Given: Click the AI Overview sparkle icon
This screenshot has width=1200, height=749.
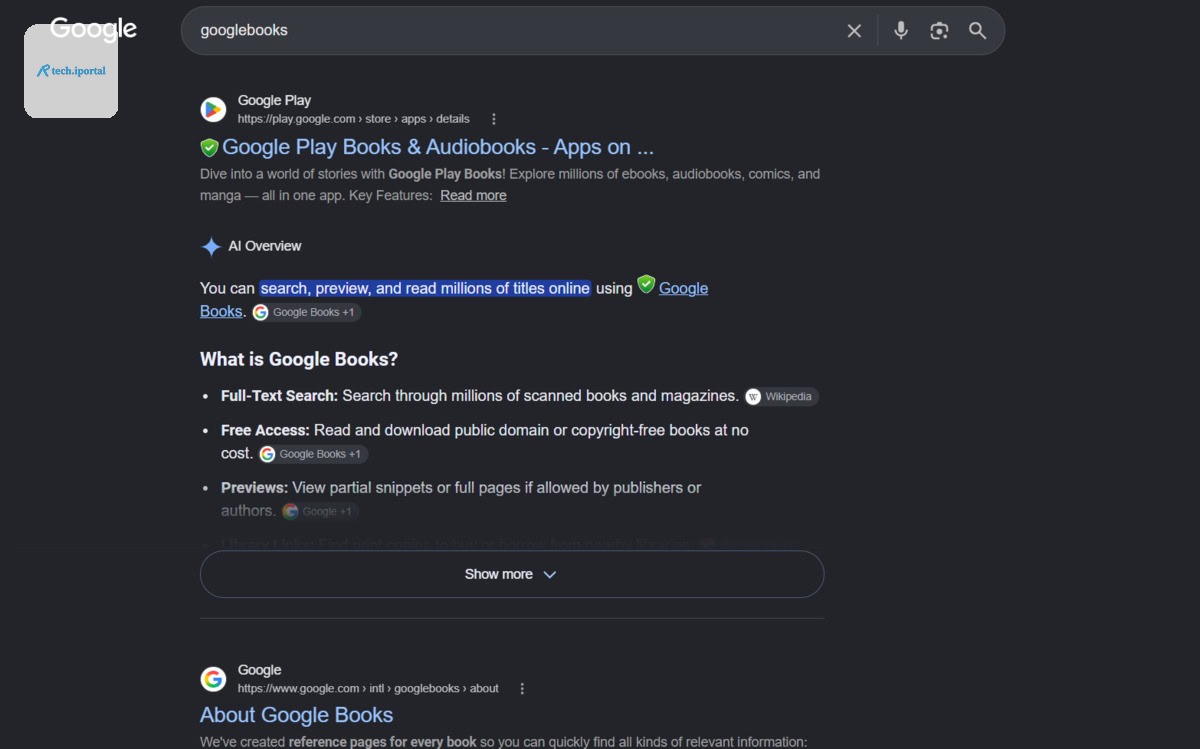Looking at the screenshot, I should tap(211, 247).
